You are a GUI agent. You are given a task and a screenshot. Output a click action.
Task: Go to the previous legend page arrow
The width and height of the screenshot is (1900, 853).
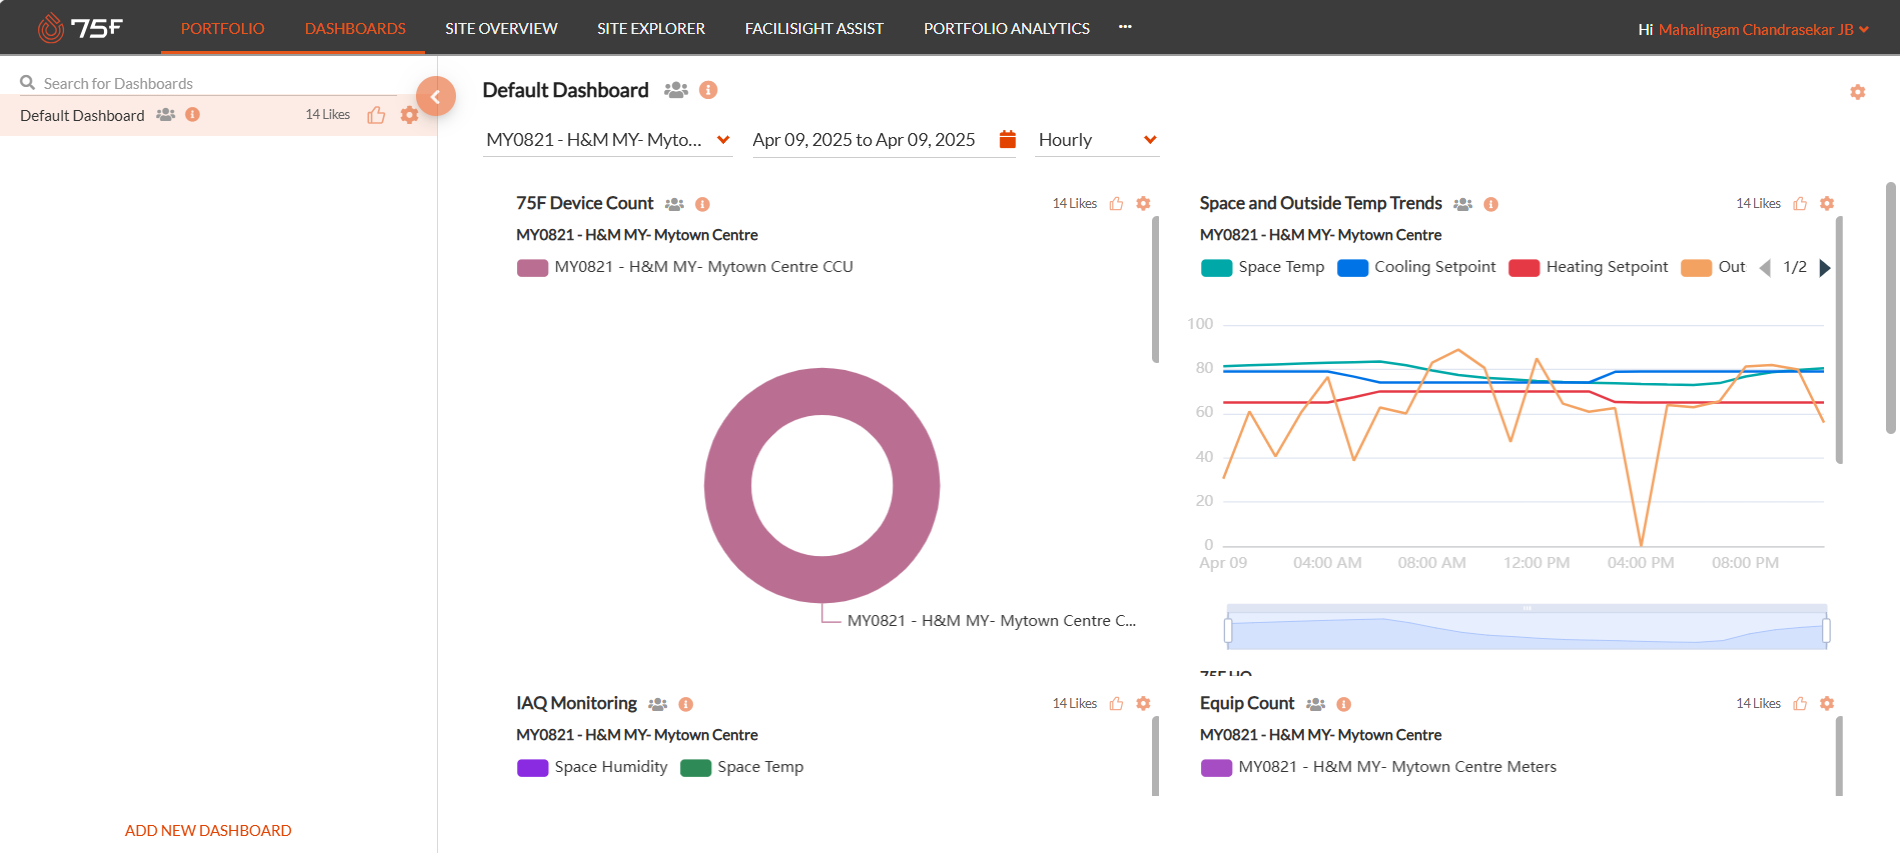click(x=1765, y=267)
